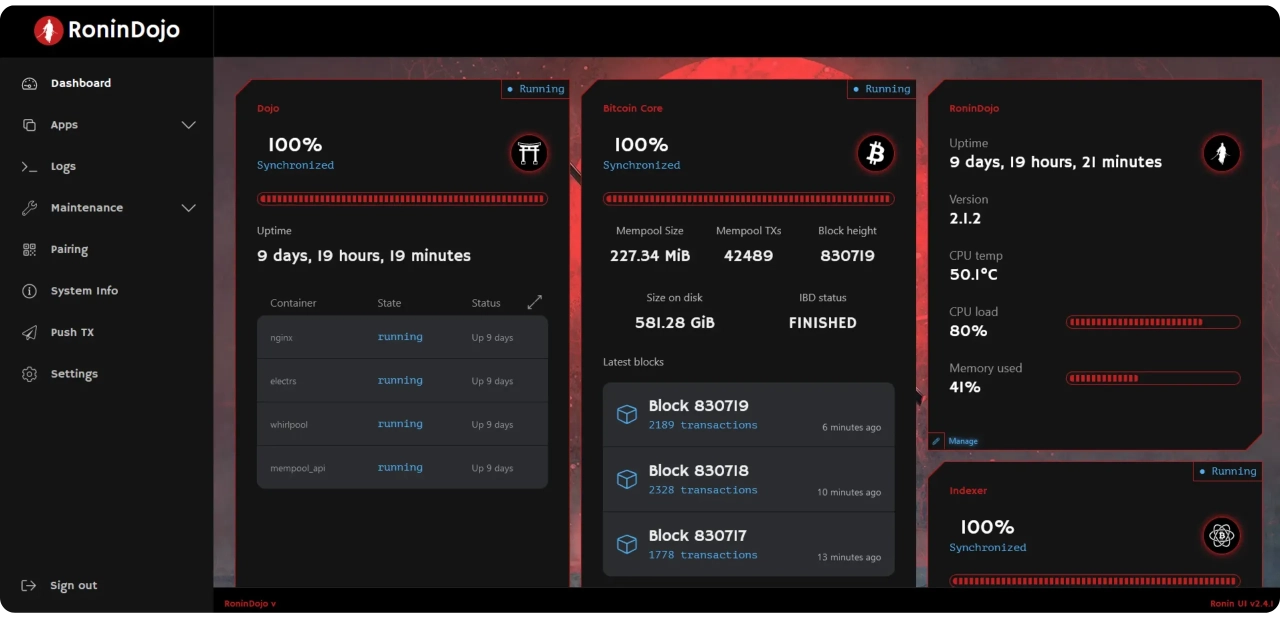Open Block 830719 in latest blocks
The image size is (1280, 618).
click(748, 414)
